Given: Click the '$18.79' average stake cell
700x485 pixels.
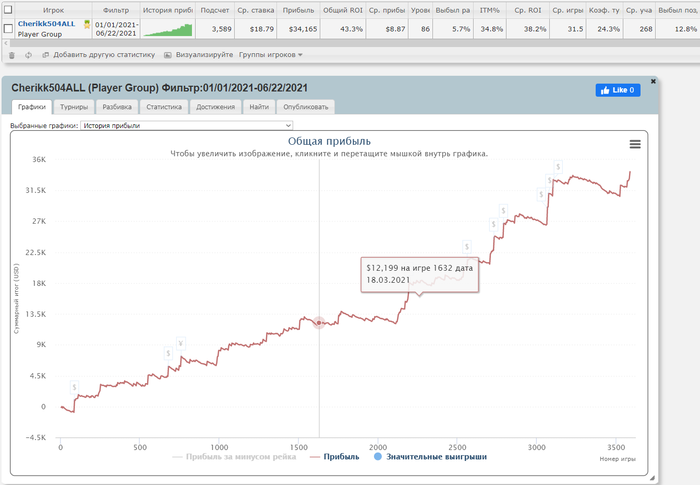Looking at the screenshot, I should click(x=255, y=29).
